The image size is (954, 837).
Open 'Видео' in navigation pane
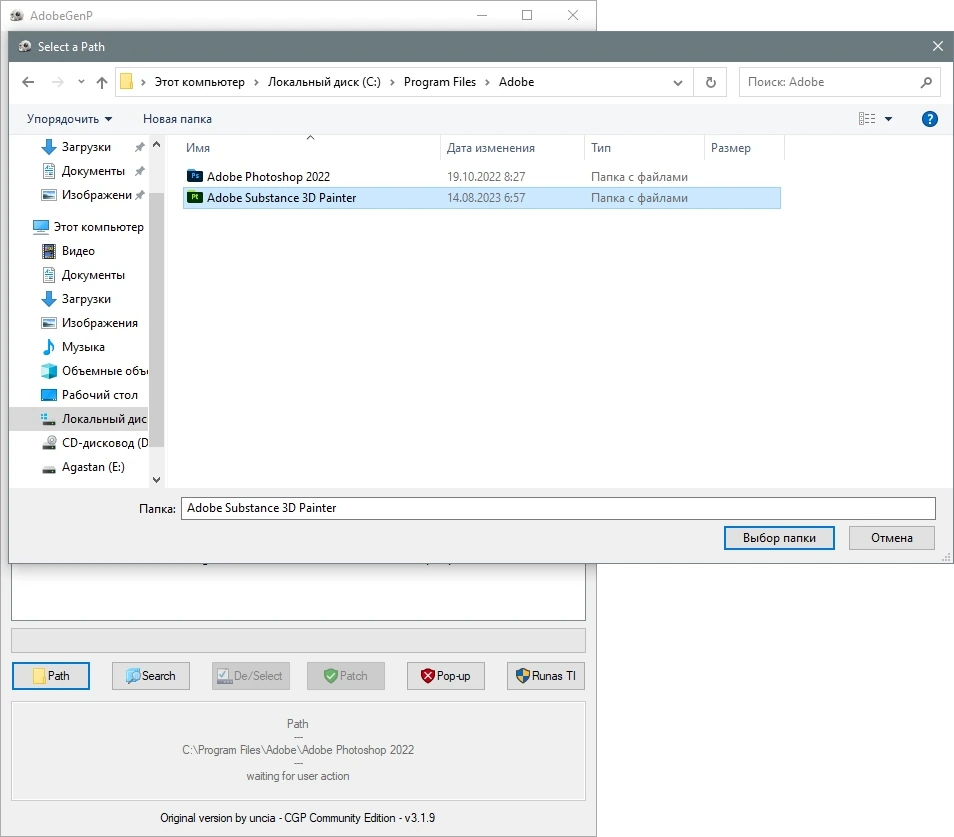click(x=78, y=251)
